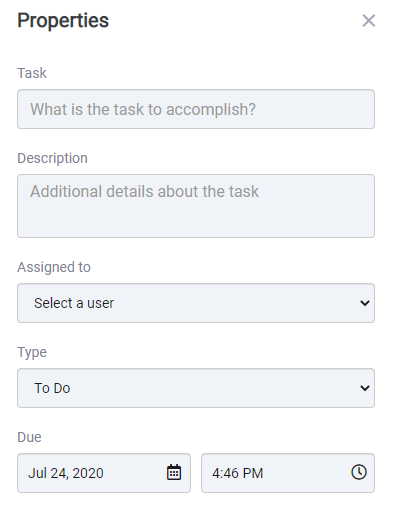Screen dimensions: 393x507
Task: Select the Jul 24, 2020 due date field
Action: click(x=104, y=473)
